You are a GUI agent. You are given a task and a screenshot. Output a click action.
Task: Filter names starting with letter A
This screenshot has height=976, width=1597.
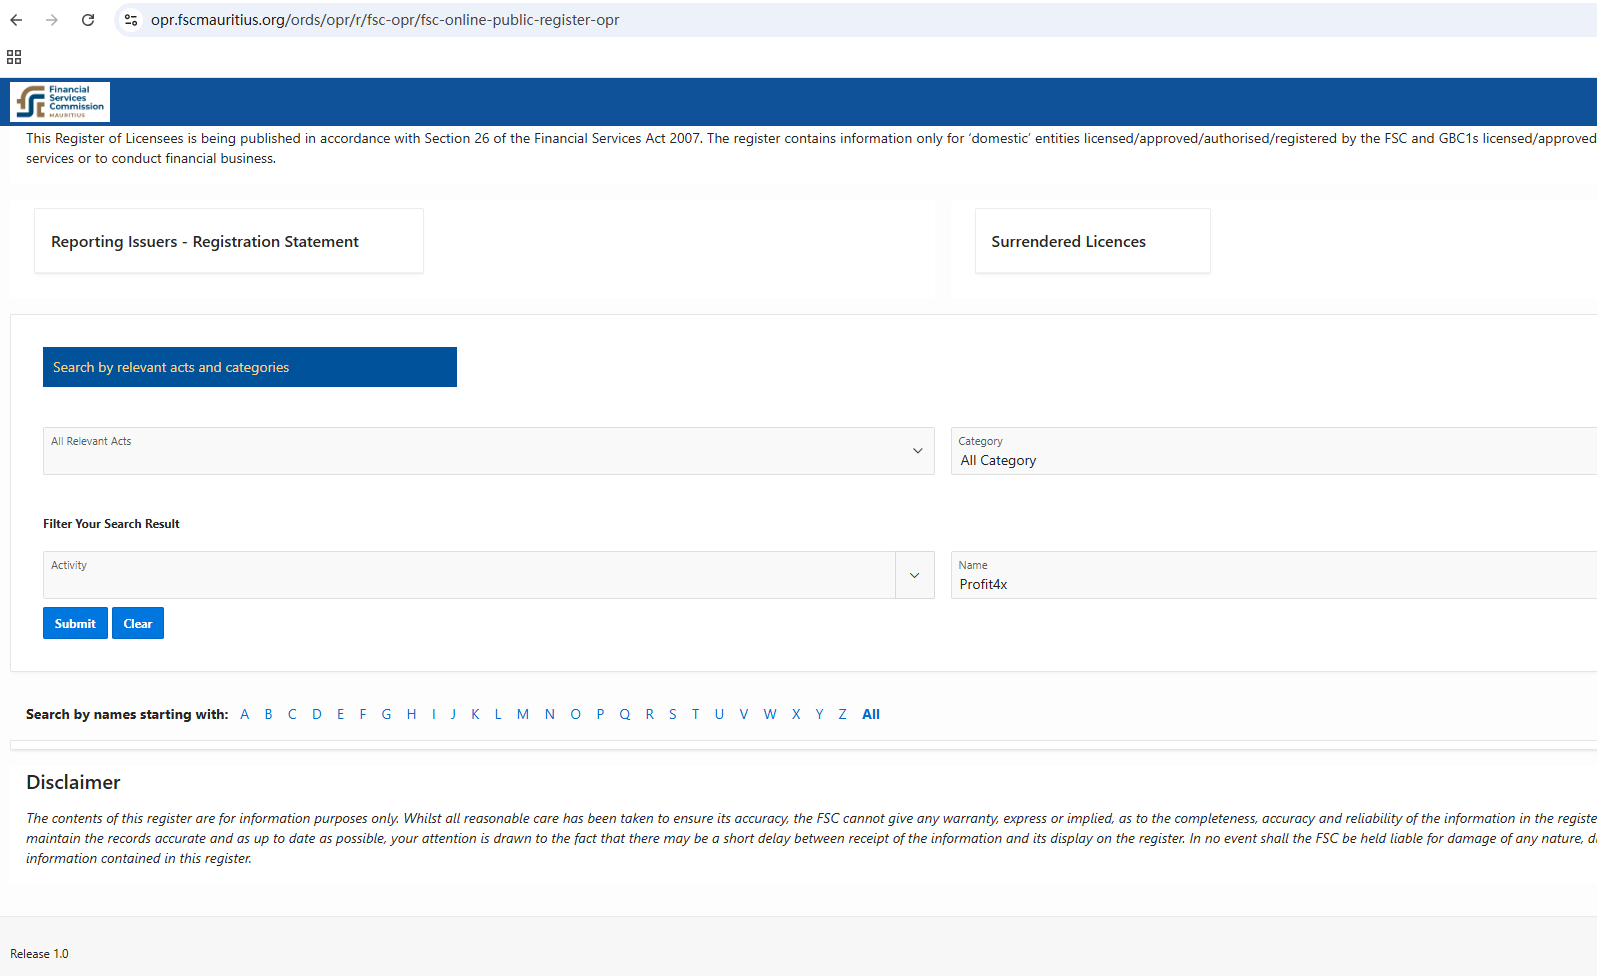point(244,714)
